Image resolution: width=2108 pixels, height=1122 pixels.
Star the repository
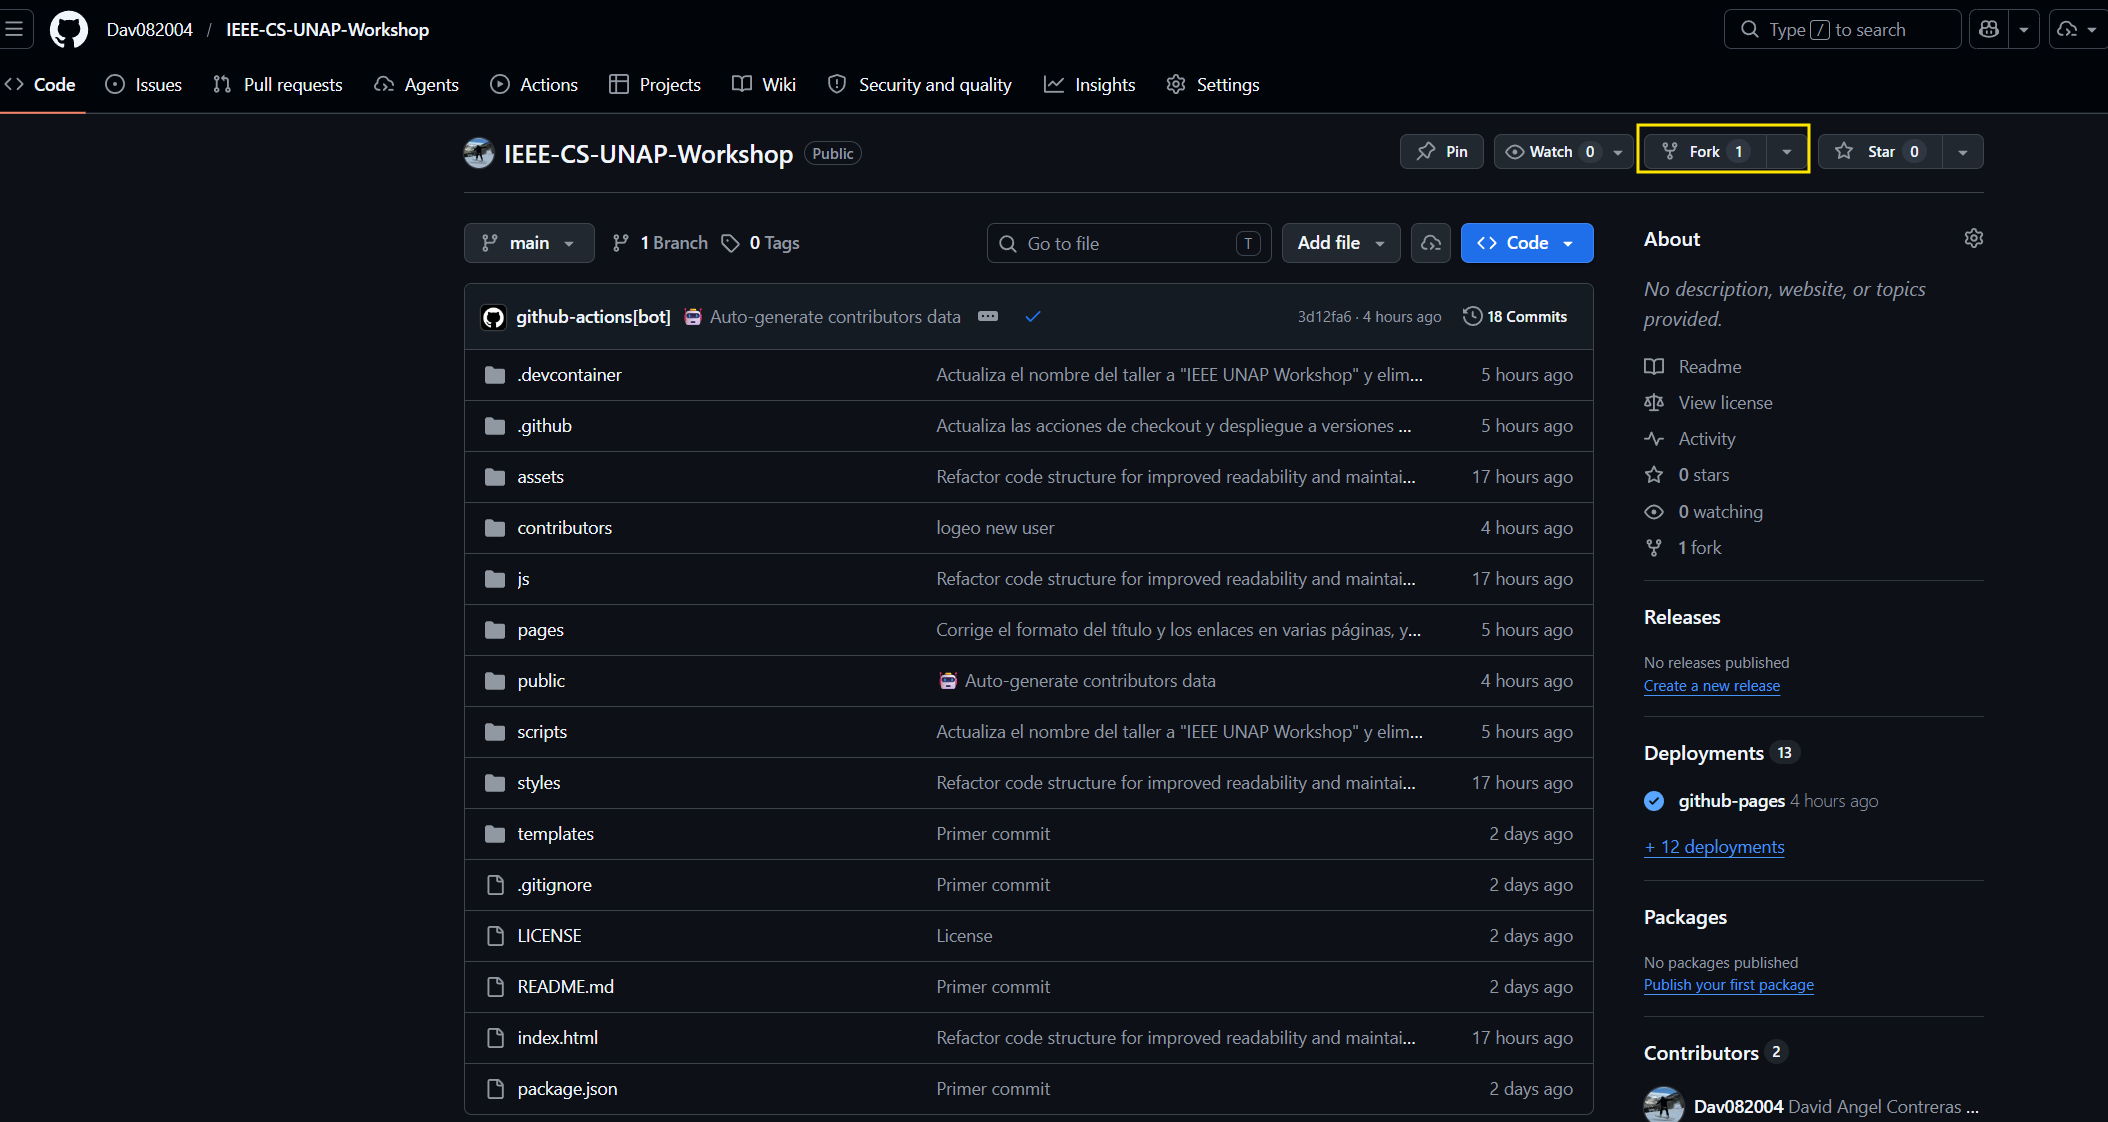coord(1880,151)
